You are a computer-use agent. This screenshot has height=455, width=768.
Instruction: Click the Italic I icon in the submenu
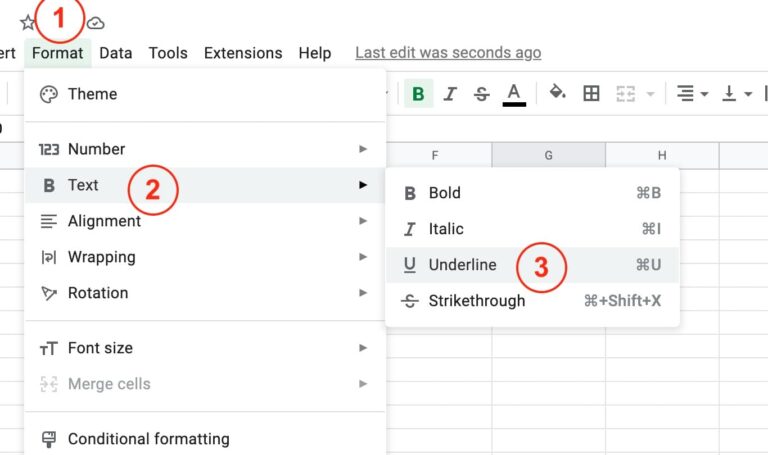point(409,229)
